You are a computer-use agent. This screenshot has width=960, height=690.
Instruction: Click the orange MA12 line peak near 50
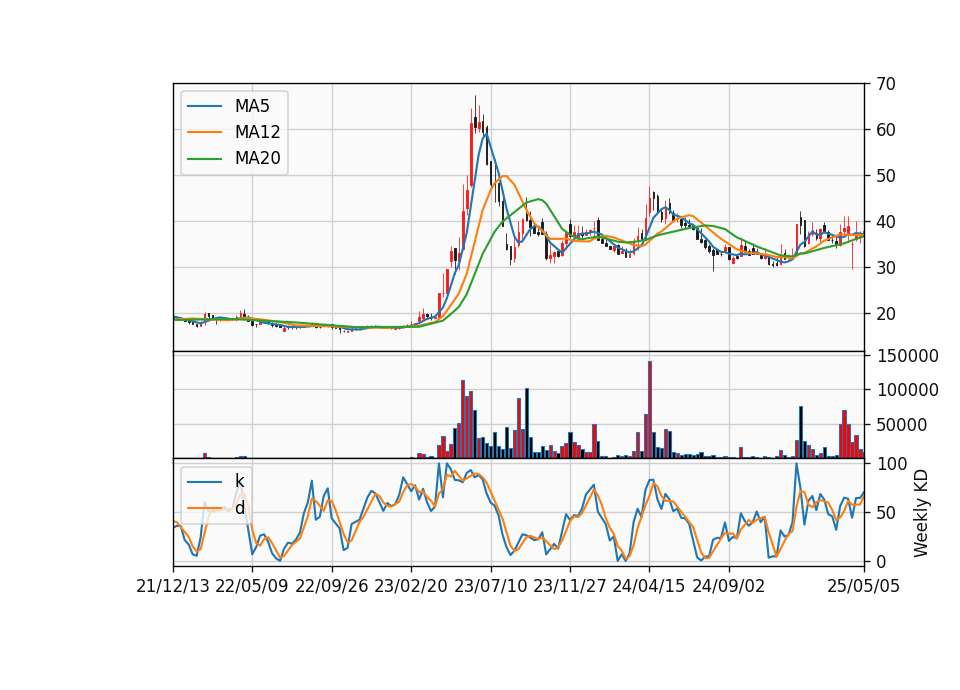tap(504, 176)
